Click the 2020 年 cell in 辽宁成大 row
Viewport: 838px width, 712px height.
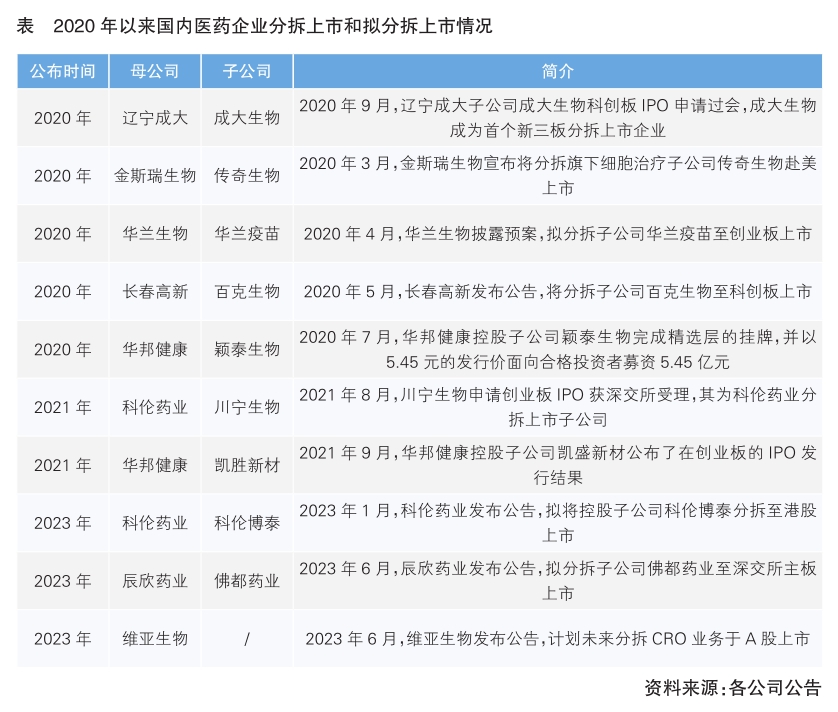63,118
